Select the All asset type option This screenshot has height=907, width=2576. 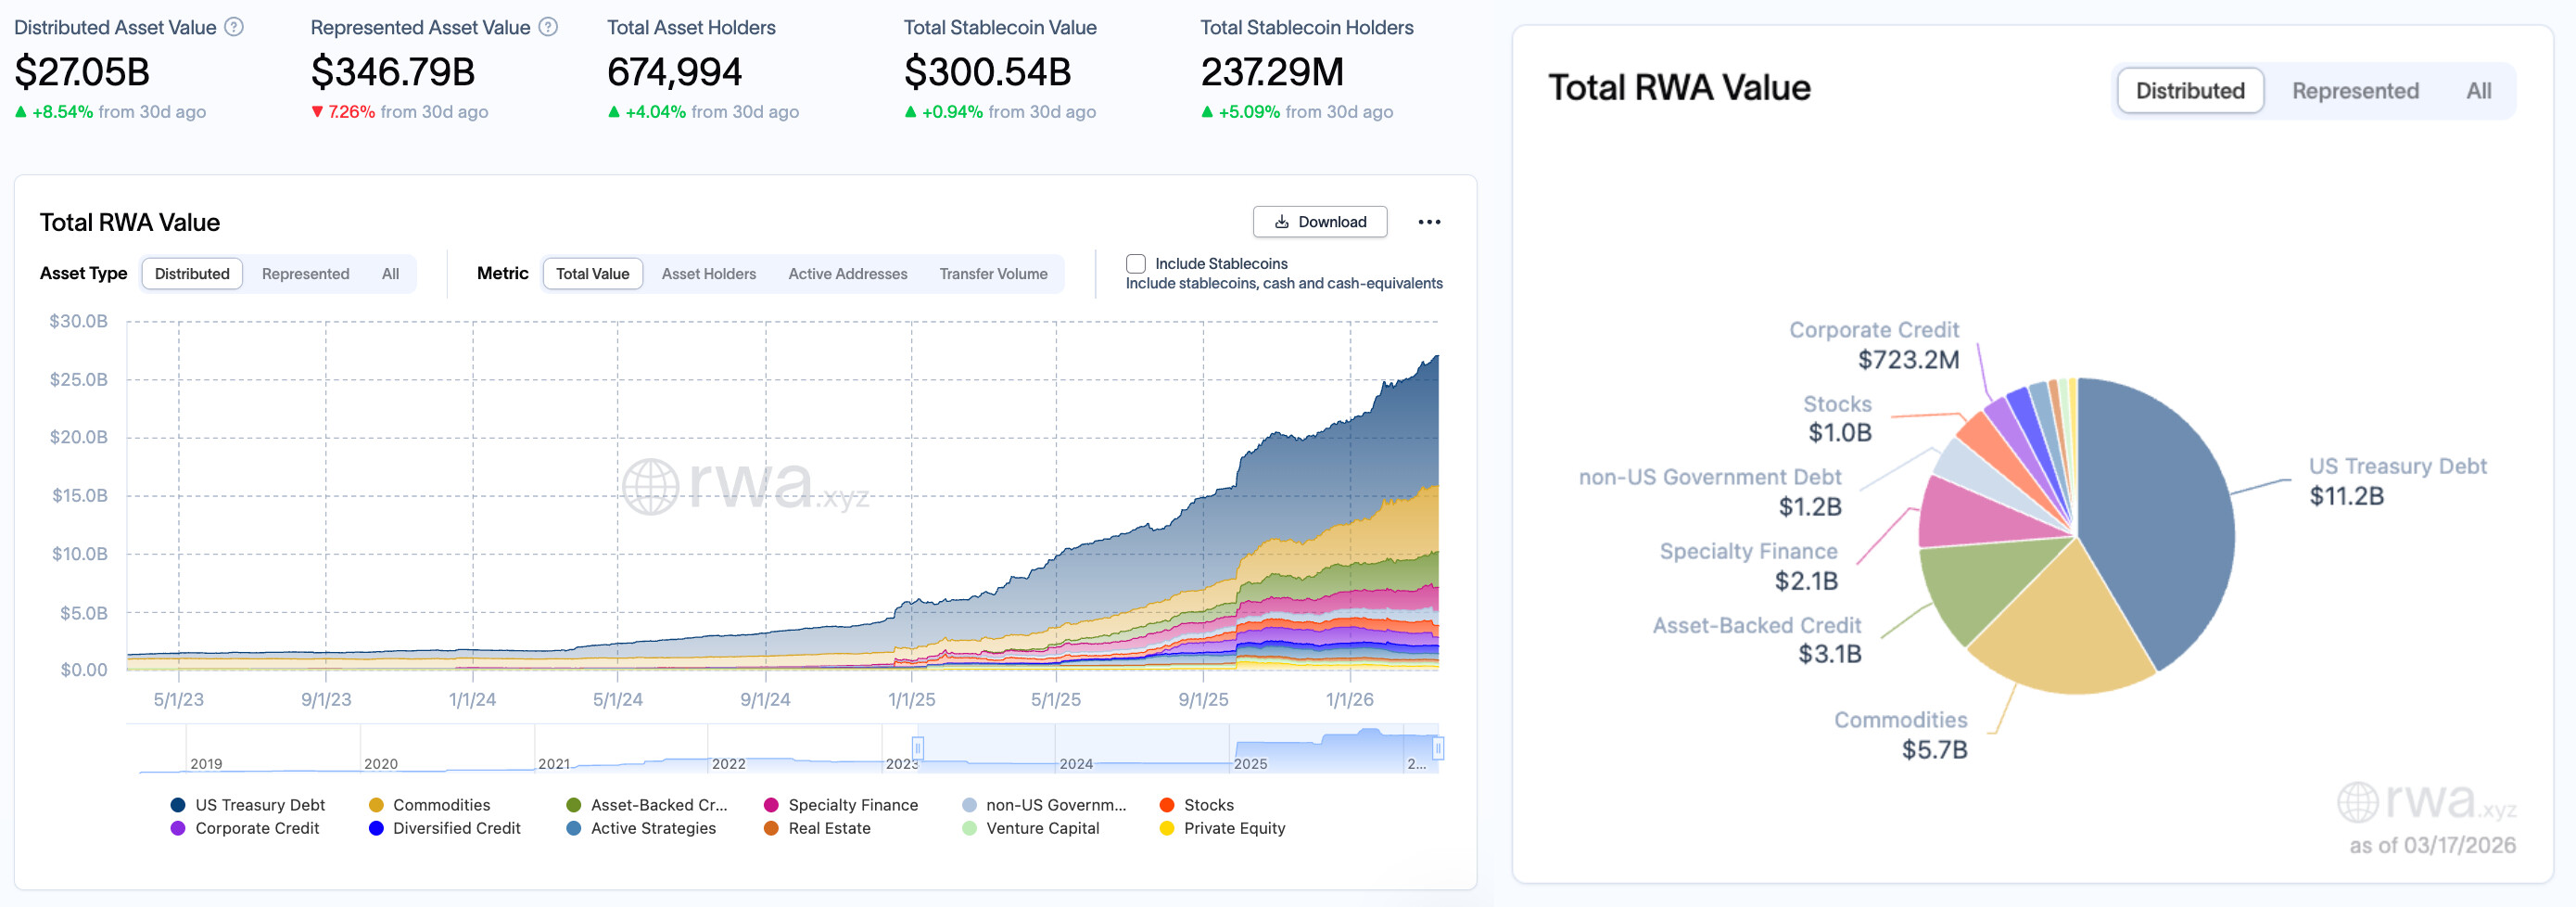click(390, 273)
